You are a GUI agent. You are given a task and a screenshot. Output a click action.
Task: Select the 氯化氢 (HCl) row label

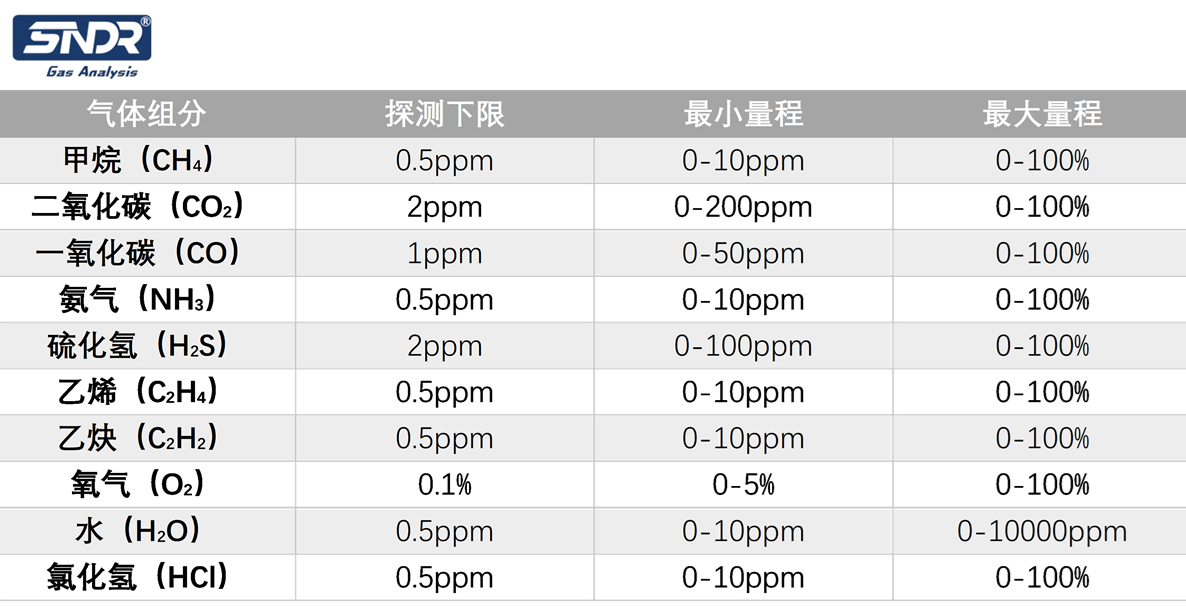tap(139, 577)
